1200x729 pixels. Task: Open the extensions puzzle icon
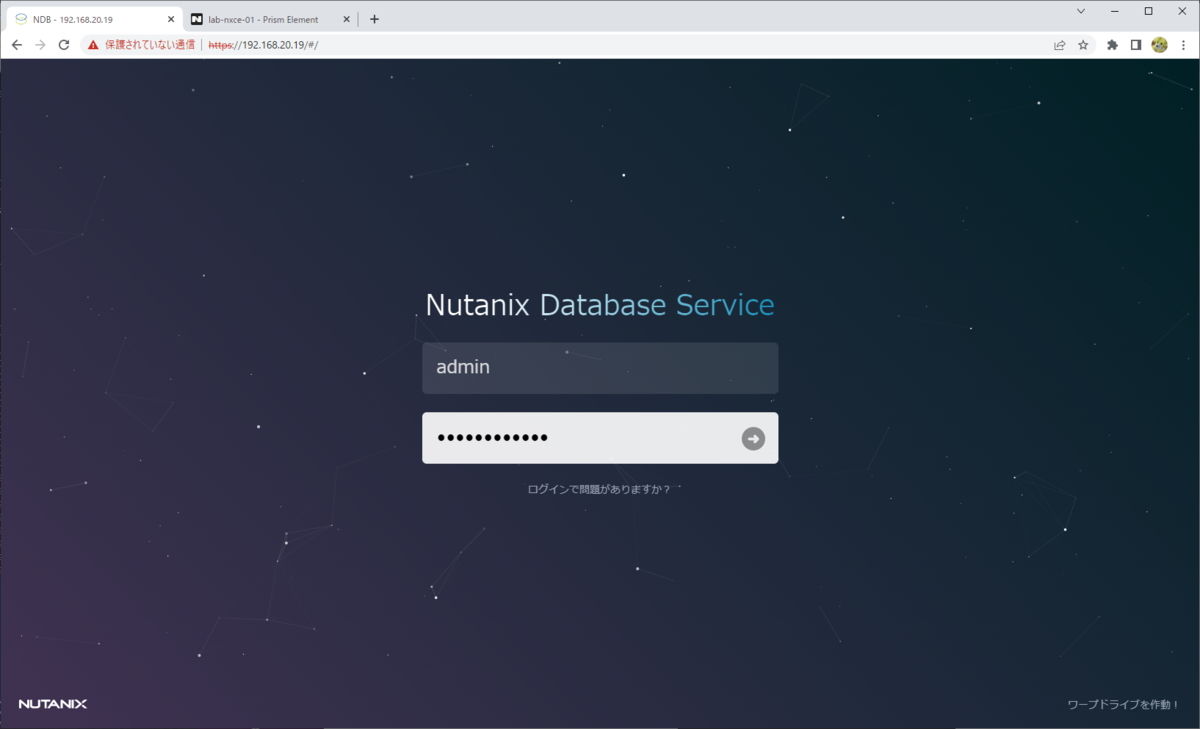click(1112, 45)
